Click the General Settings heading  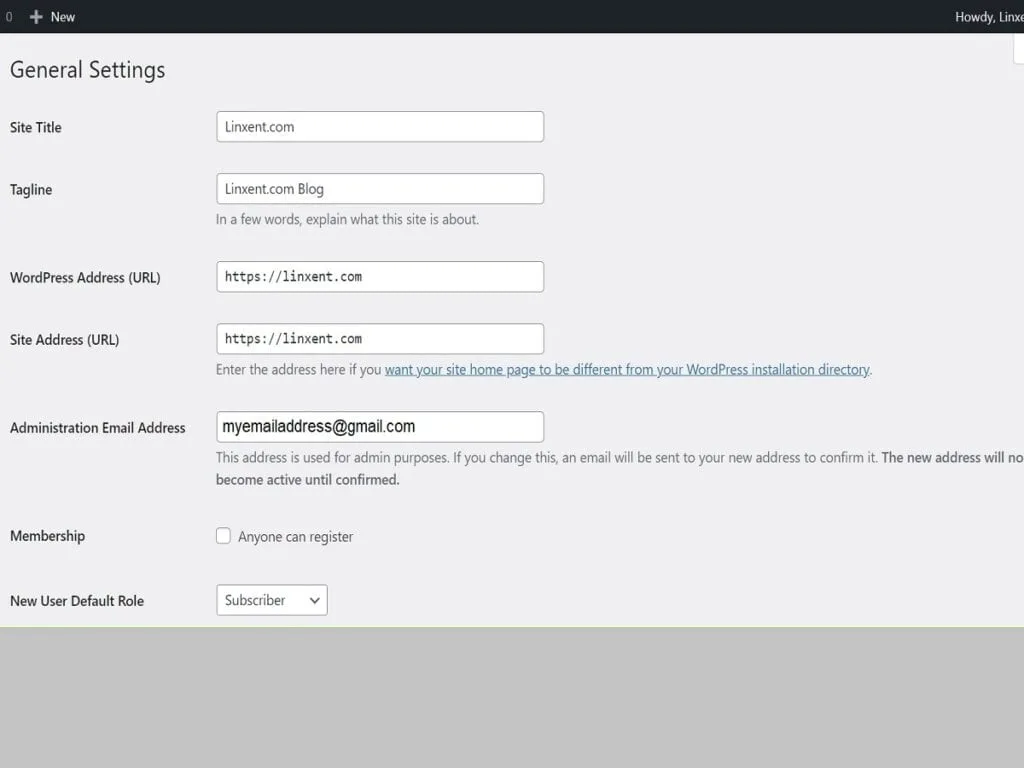(x=88, y=71)
